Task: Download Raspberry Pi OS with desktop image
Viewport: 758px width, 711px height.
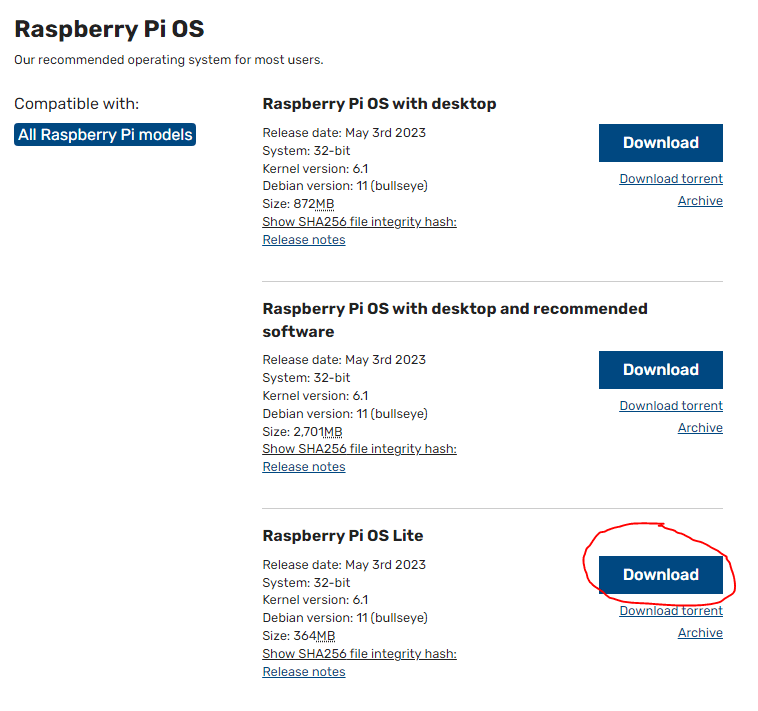Action: pos(660,143)
